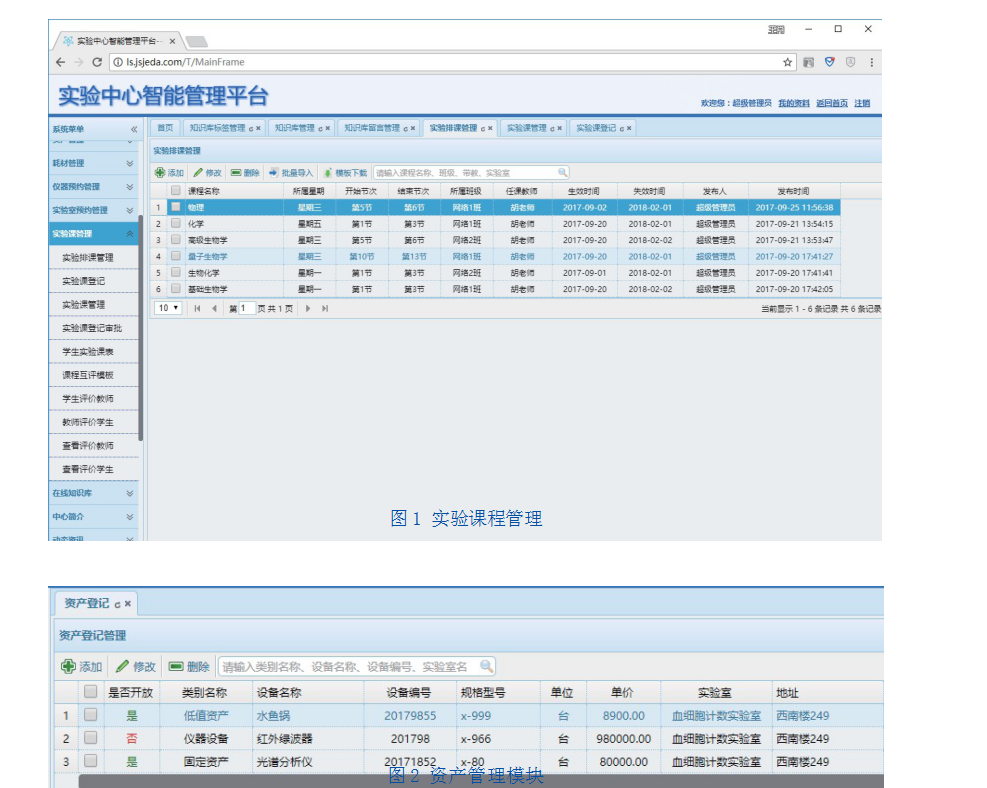Click 模板下载 download button

[x=345, y=172]
